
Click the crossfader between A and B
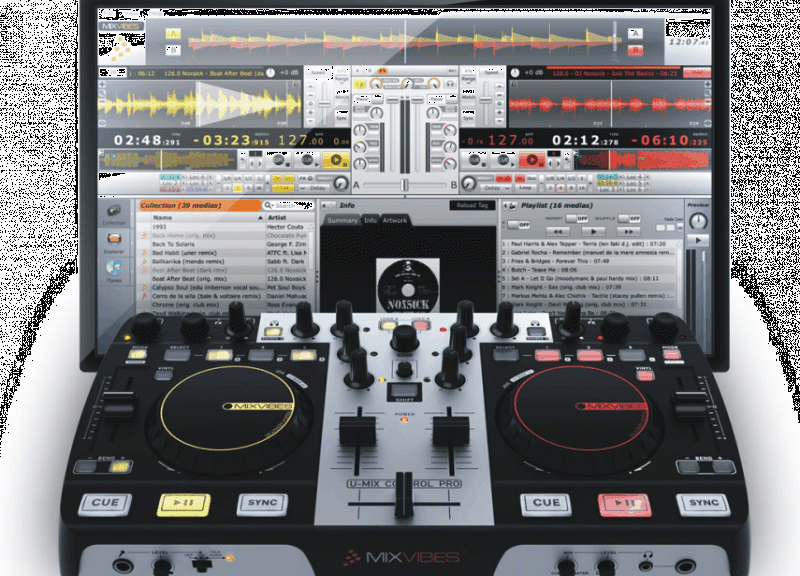404,185
